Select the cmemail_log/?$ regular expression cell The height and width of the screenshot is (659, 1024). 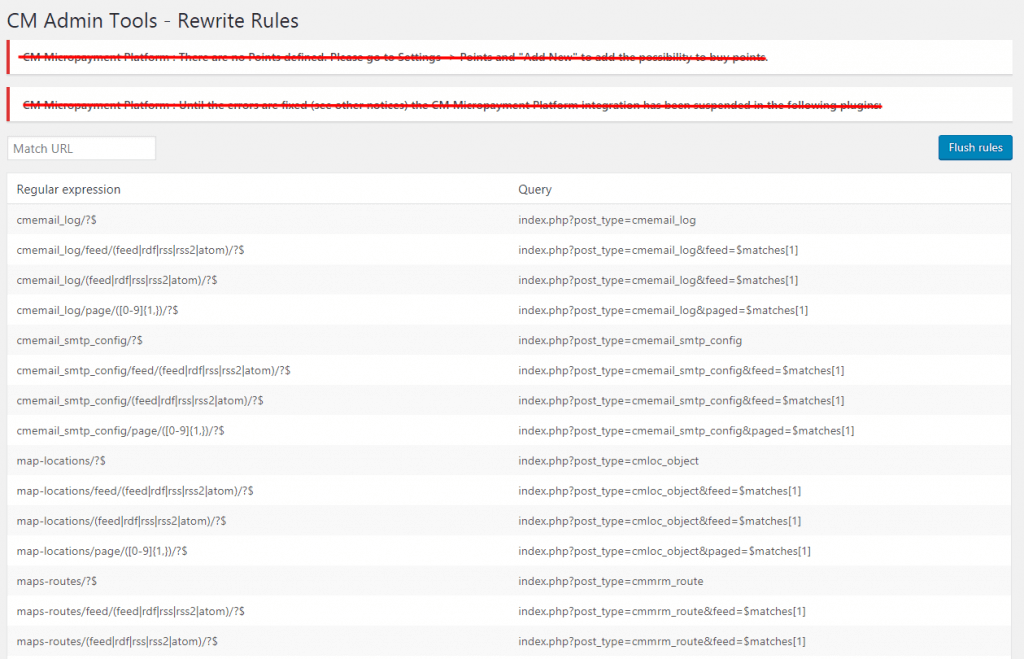[x=57, y=219]
